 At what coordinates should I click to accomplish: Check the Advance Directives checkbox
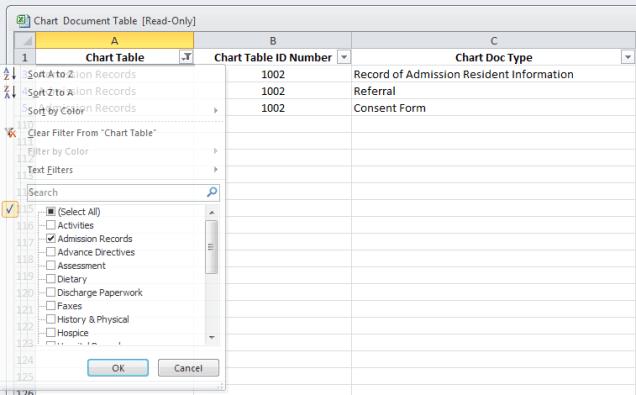(x=51, y=252)
